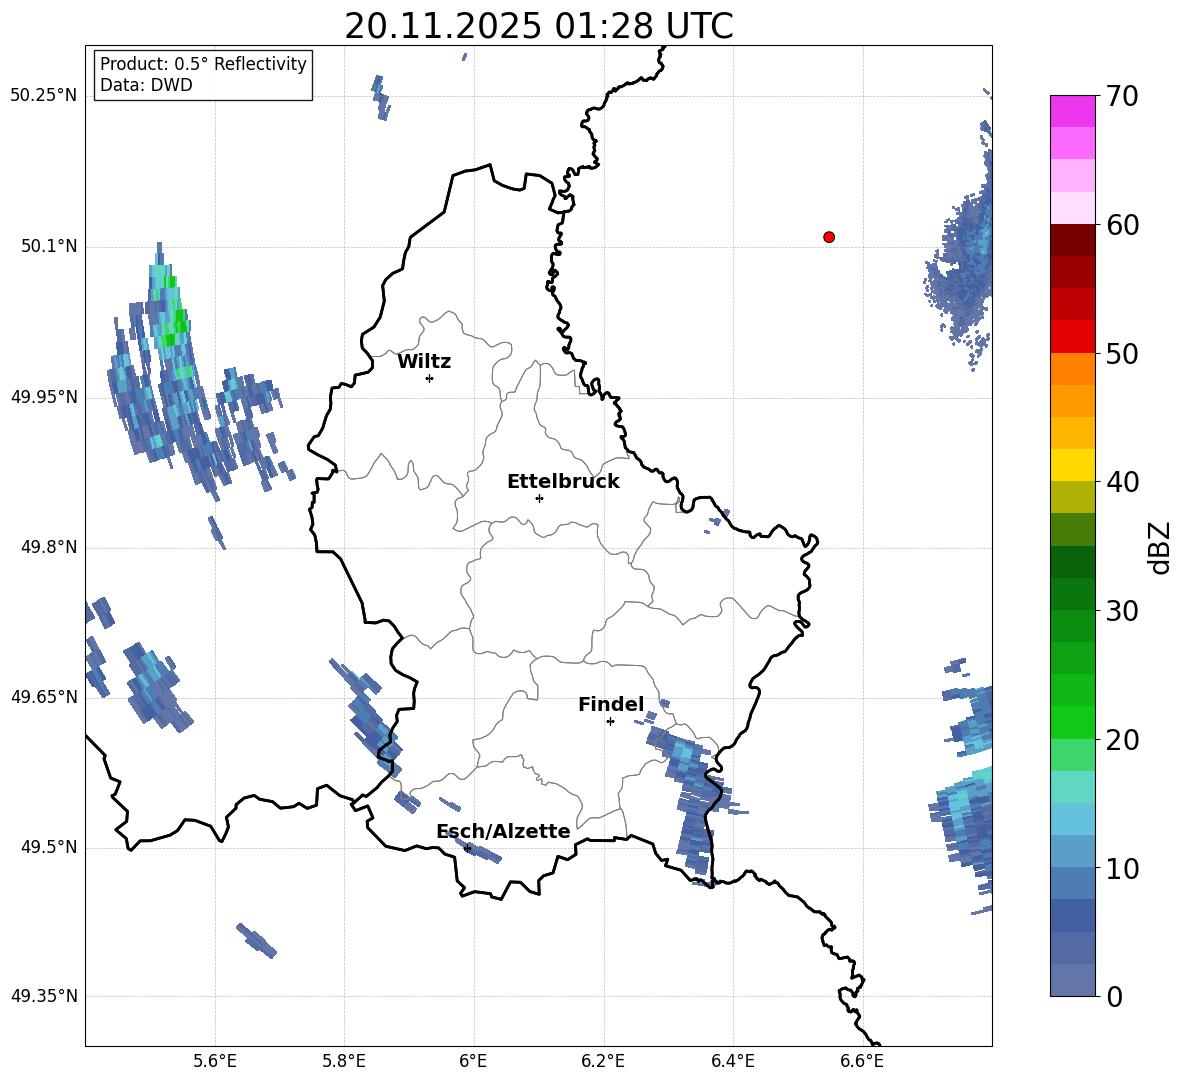Pick the magenta swatch just below 70 dBZ
The height and width of the screenshot is (1081, 1184).
[1072, 112]
